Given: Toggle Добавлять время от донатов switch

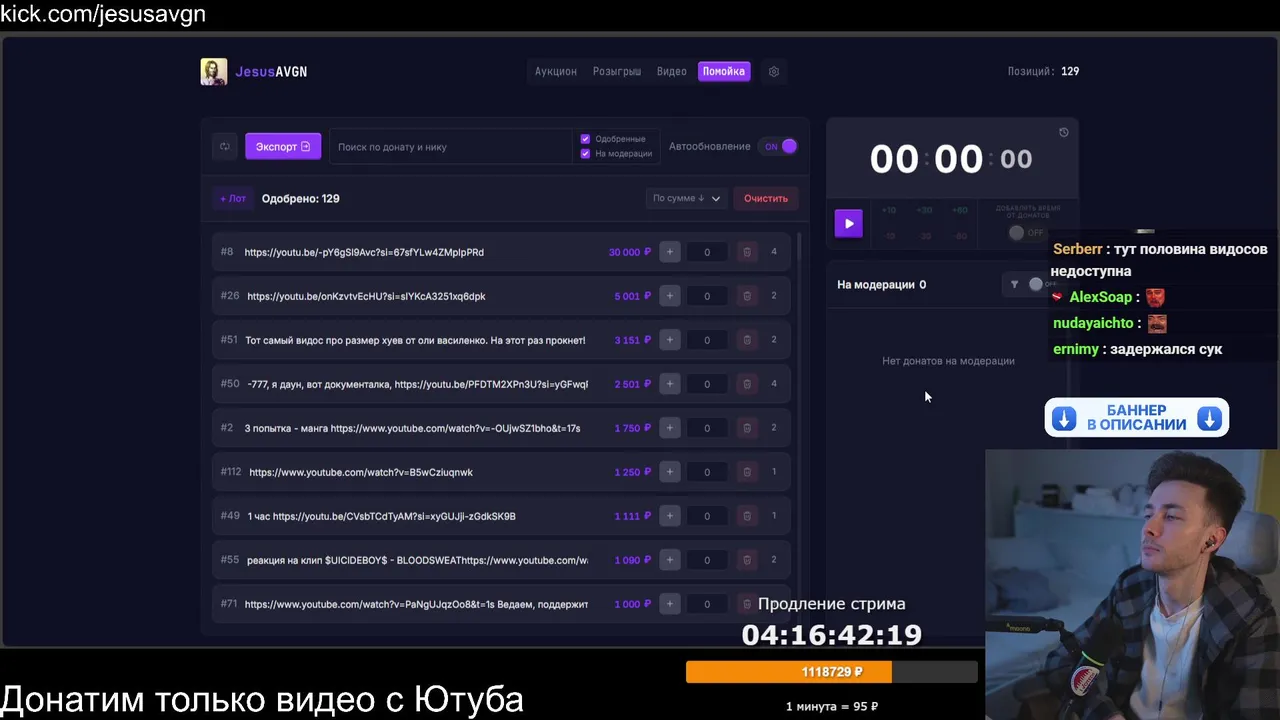Looking at the screenshot, I should [x=1025, y=233].
